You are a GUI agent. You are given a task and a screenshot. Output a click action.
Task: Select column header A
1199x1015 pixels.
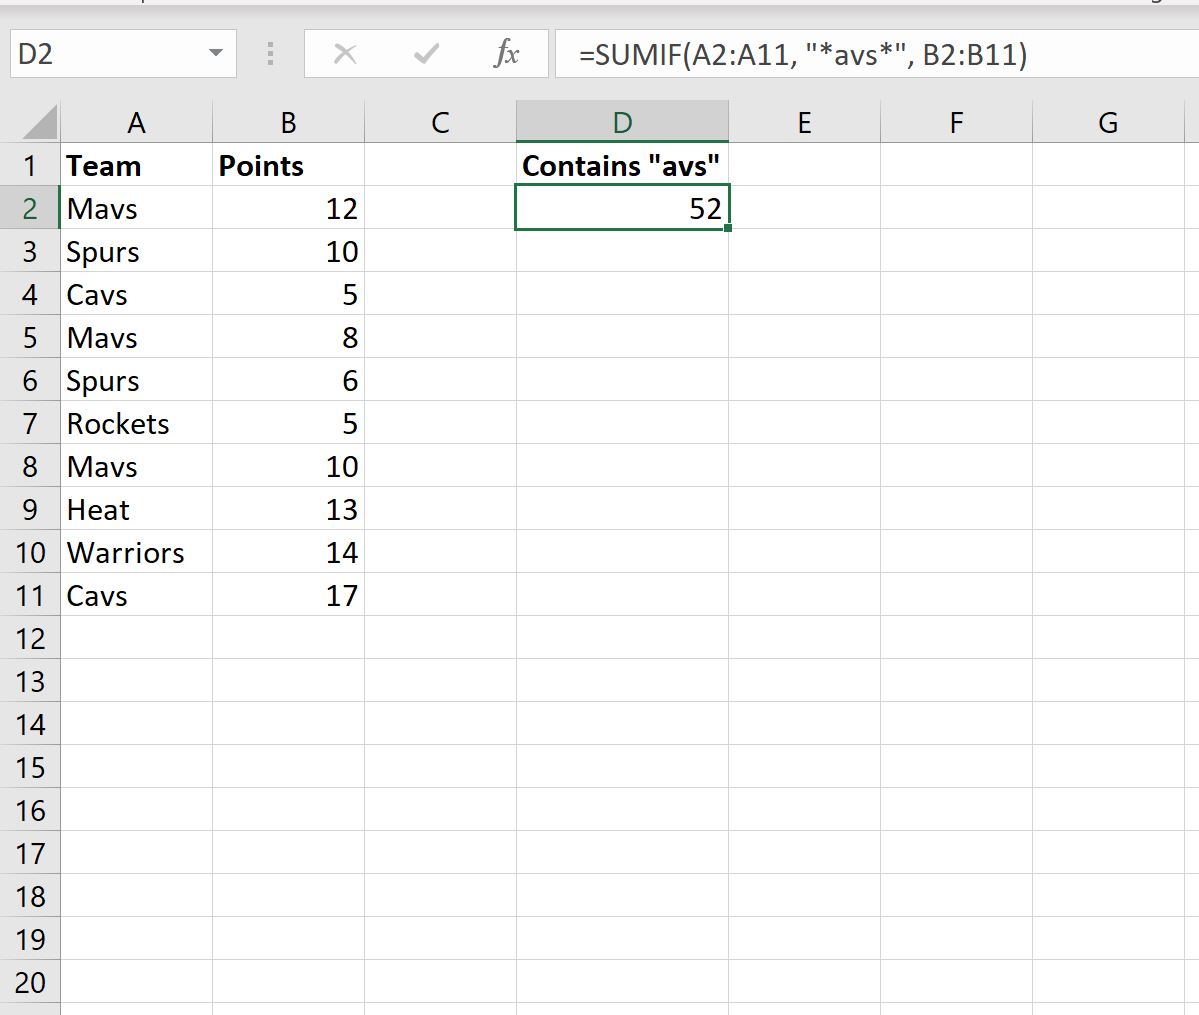point(137,121)
